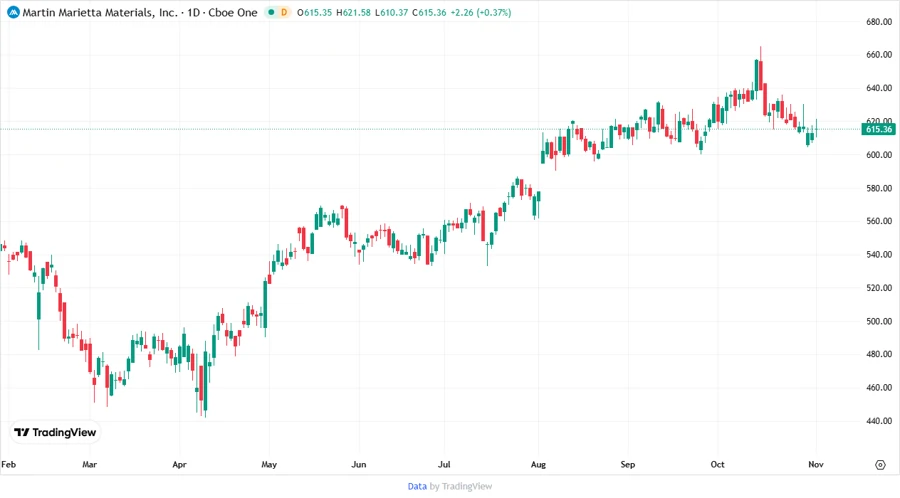Click the green market status dot
The width and height of the screenshot is (900, 498).
click(271, 12)
